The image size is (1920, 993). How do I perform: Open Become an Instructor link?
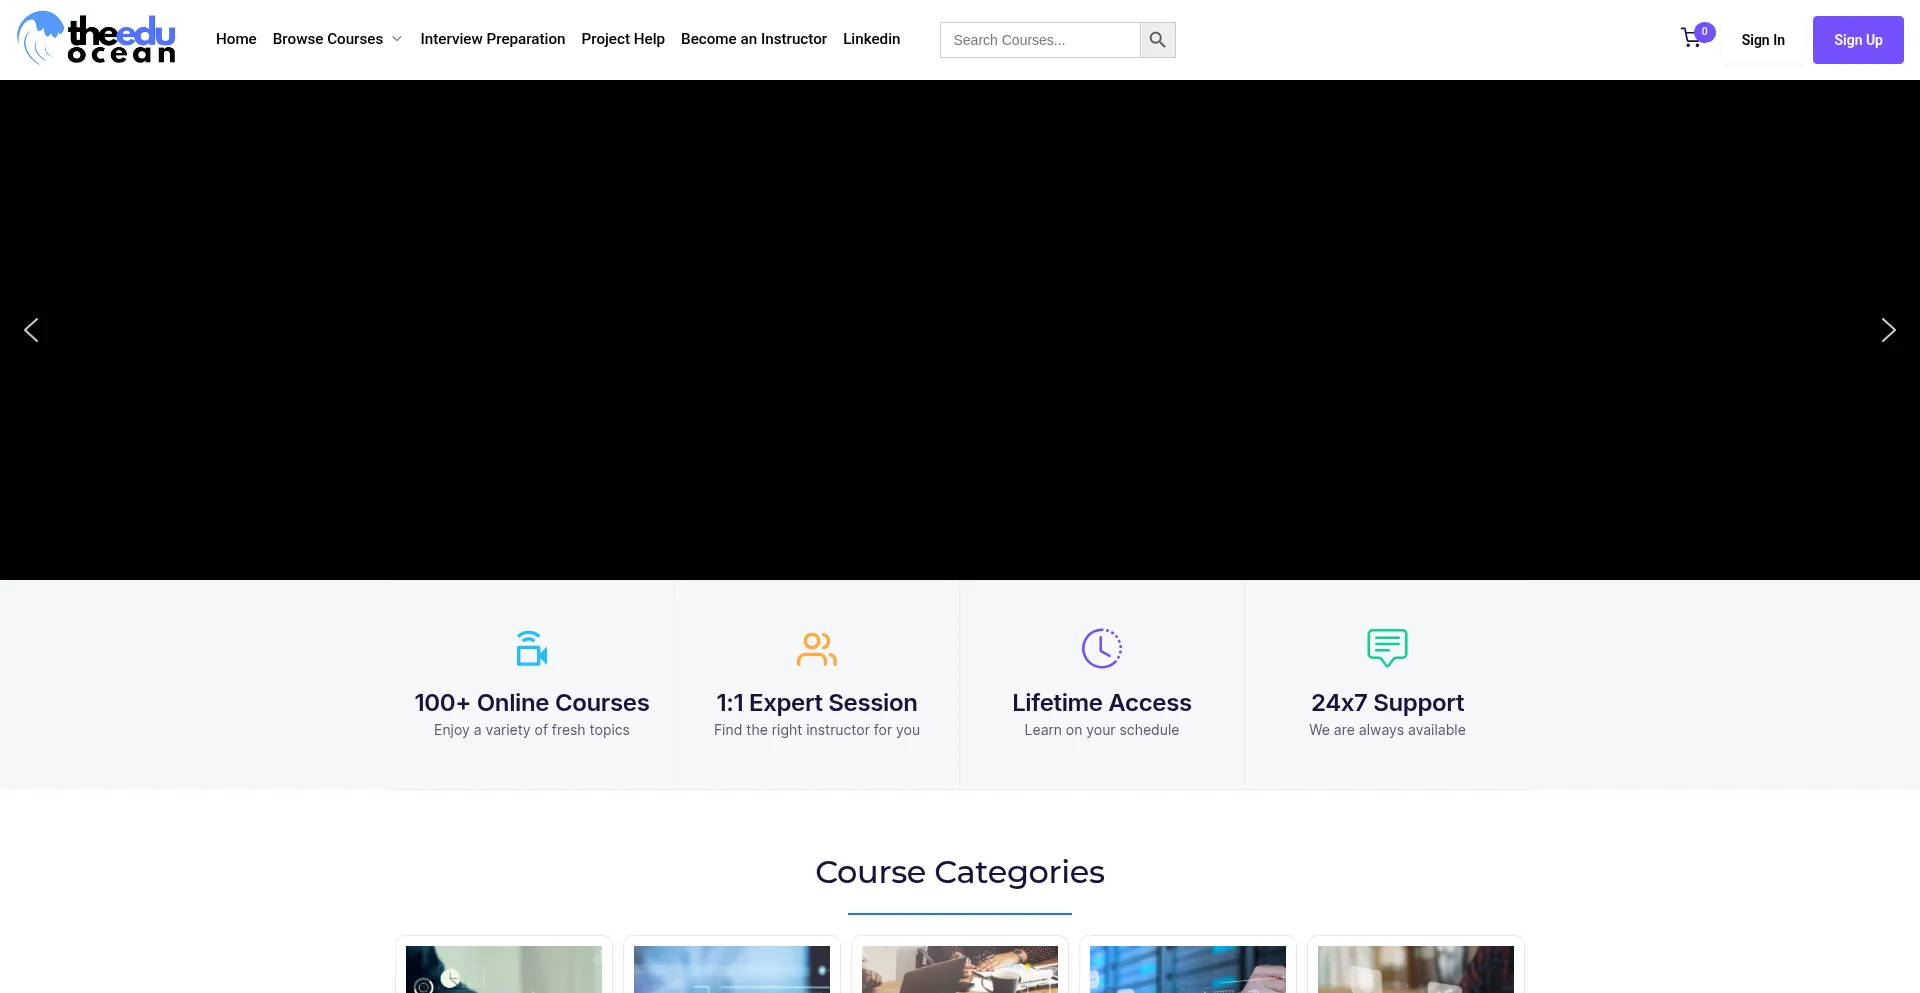click(754, 39)
